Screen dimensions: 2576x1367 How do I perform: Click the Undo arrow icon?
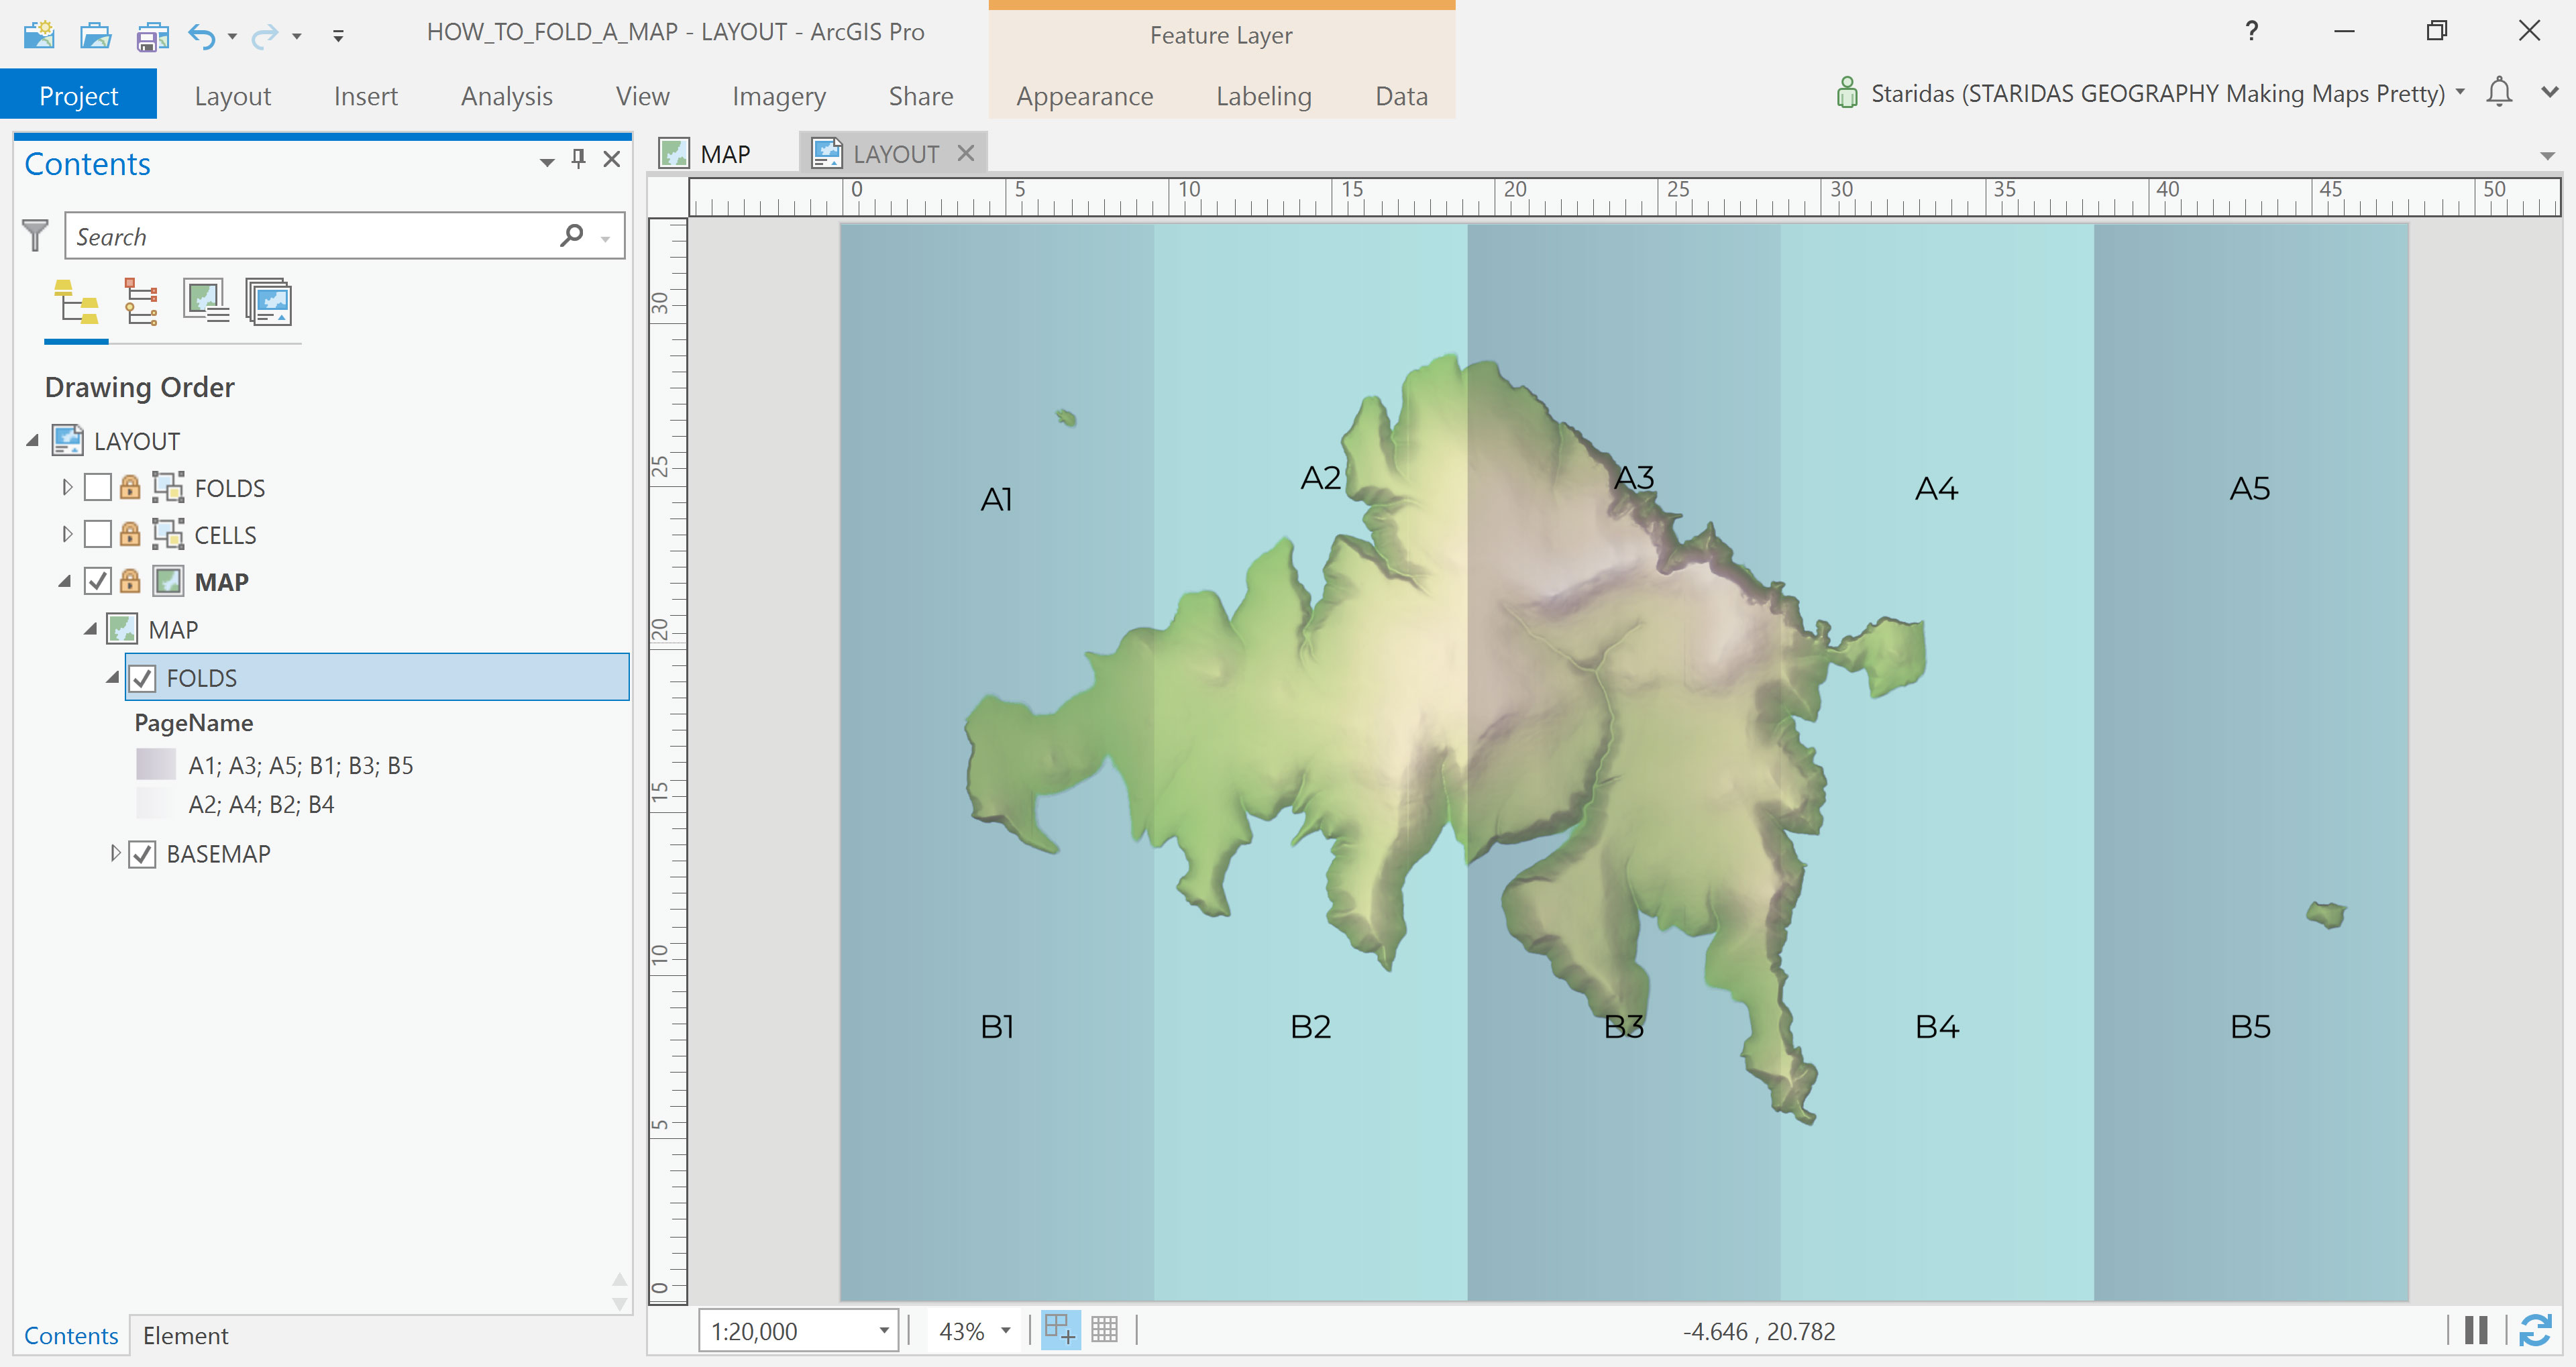pos(201,36)
